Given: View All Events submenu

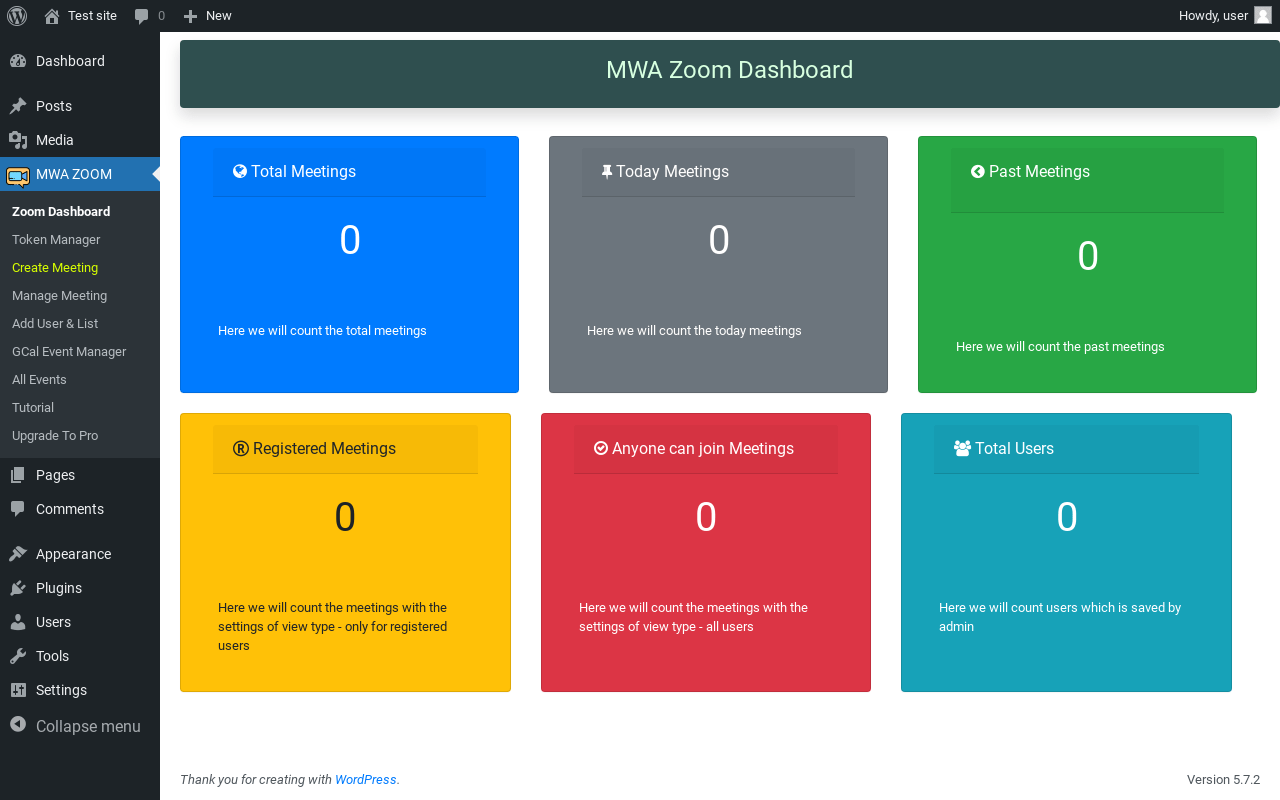Looking at the screenshot, I should point(39,380).
